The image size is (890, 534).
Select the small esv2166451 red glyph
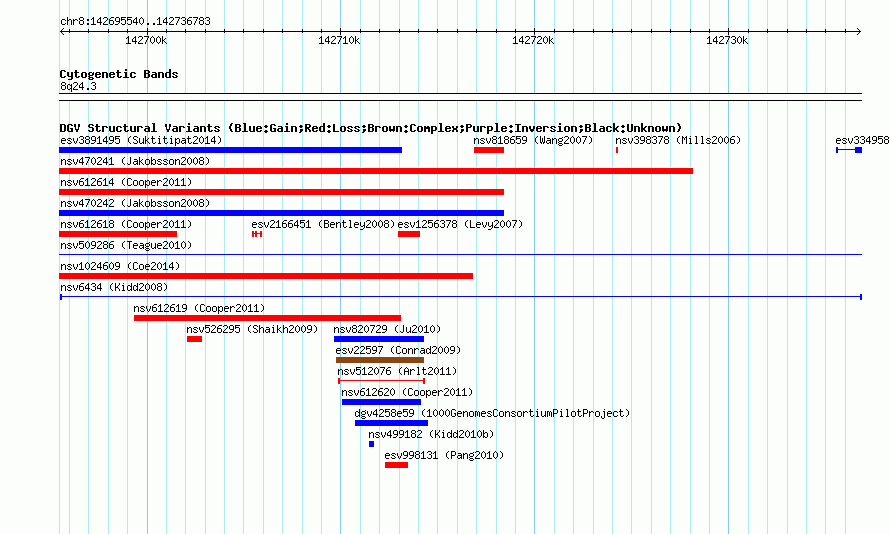coord(257,234)
